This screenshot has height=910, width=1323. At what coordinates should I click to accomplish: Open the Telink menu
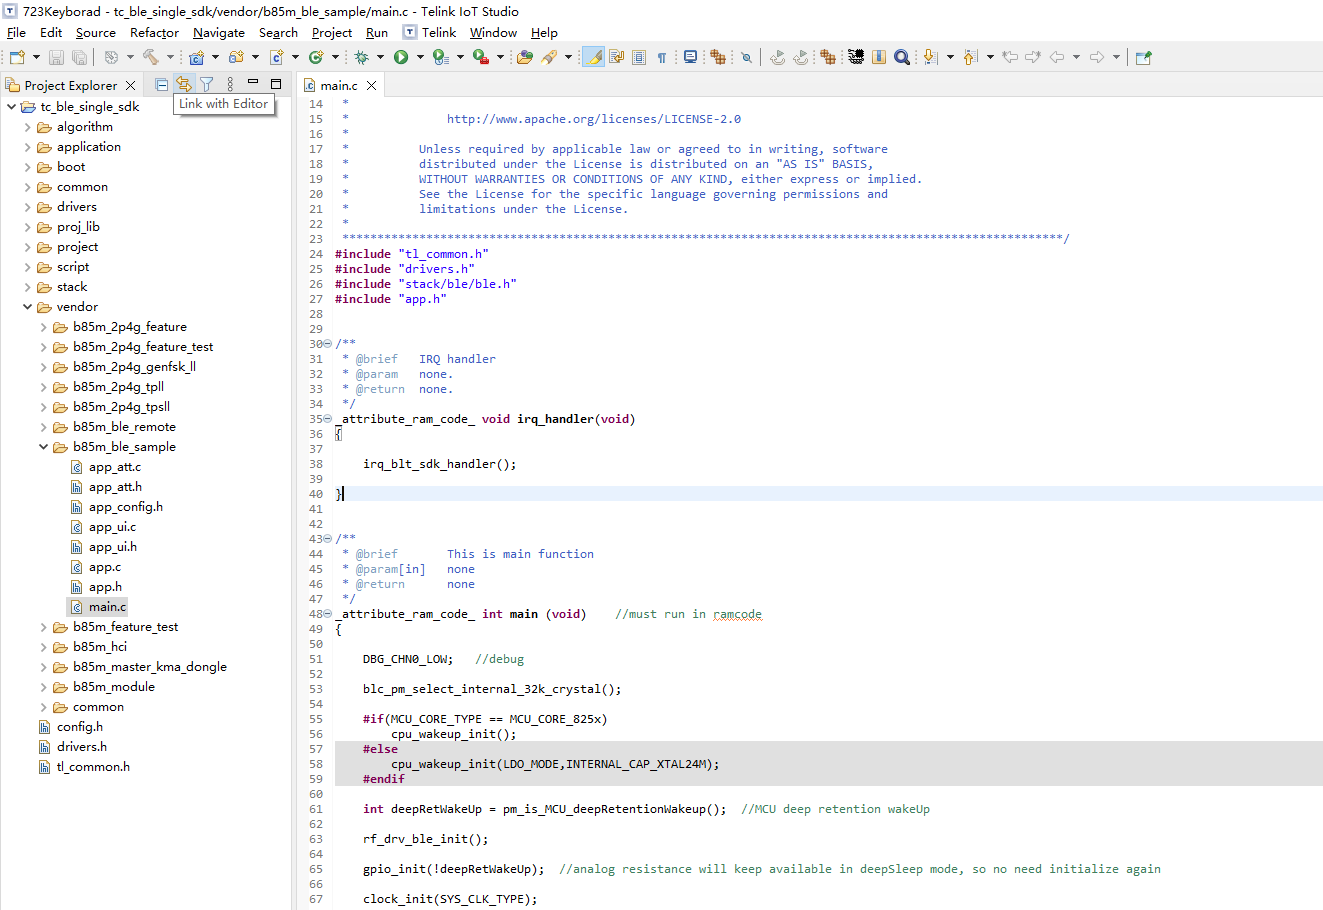(439, 32)
